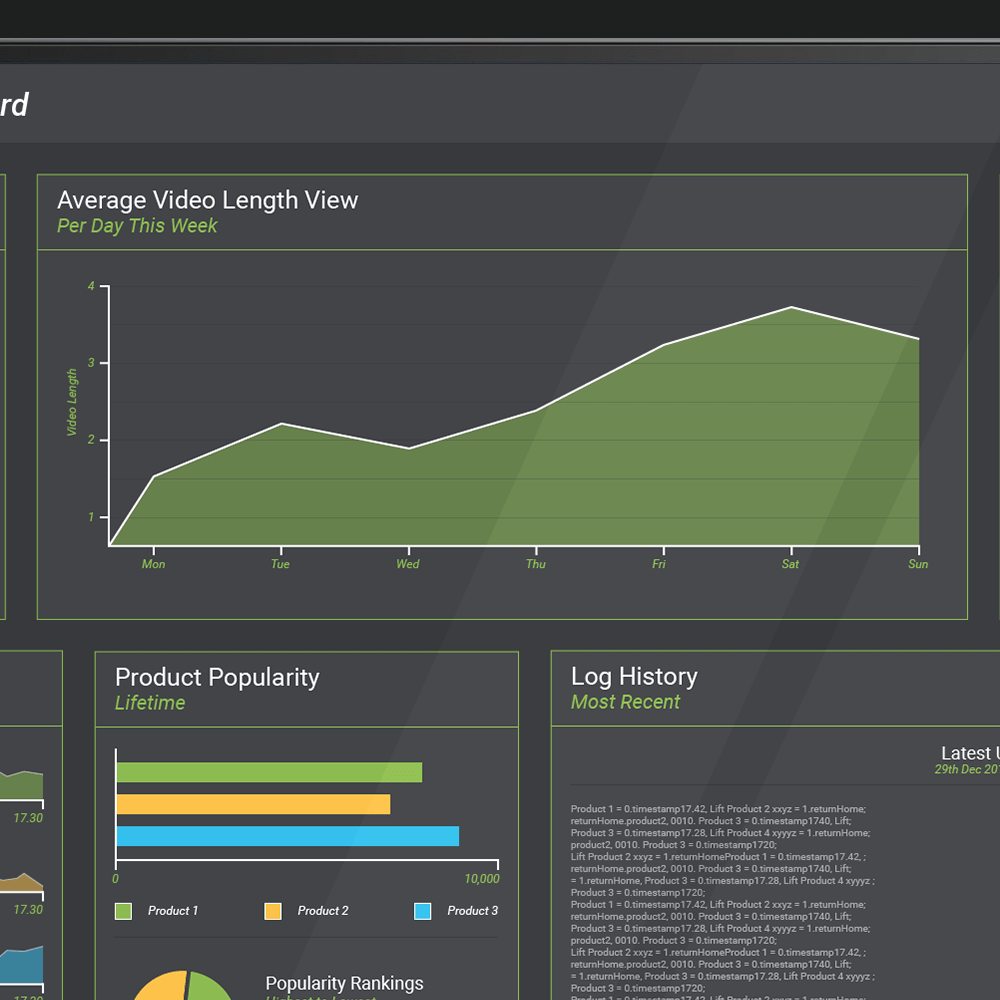Select the Tue label on the chart axis
The height and width of the screenshot is (1000, 1000).
coord(280,564)
